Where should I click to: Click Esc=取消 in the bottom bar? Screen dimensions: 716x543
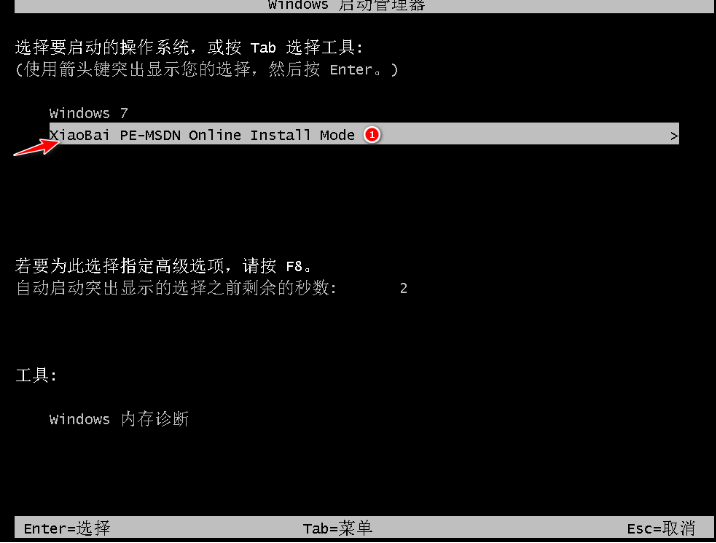point(661,528)
